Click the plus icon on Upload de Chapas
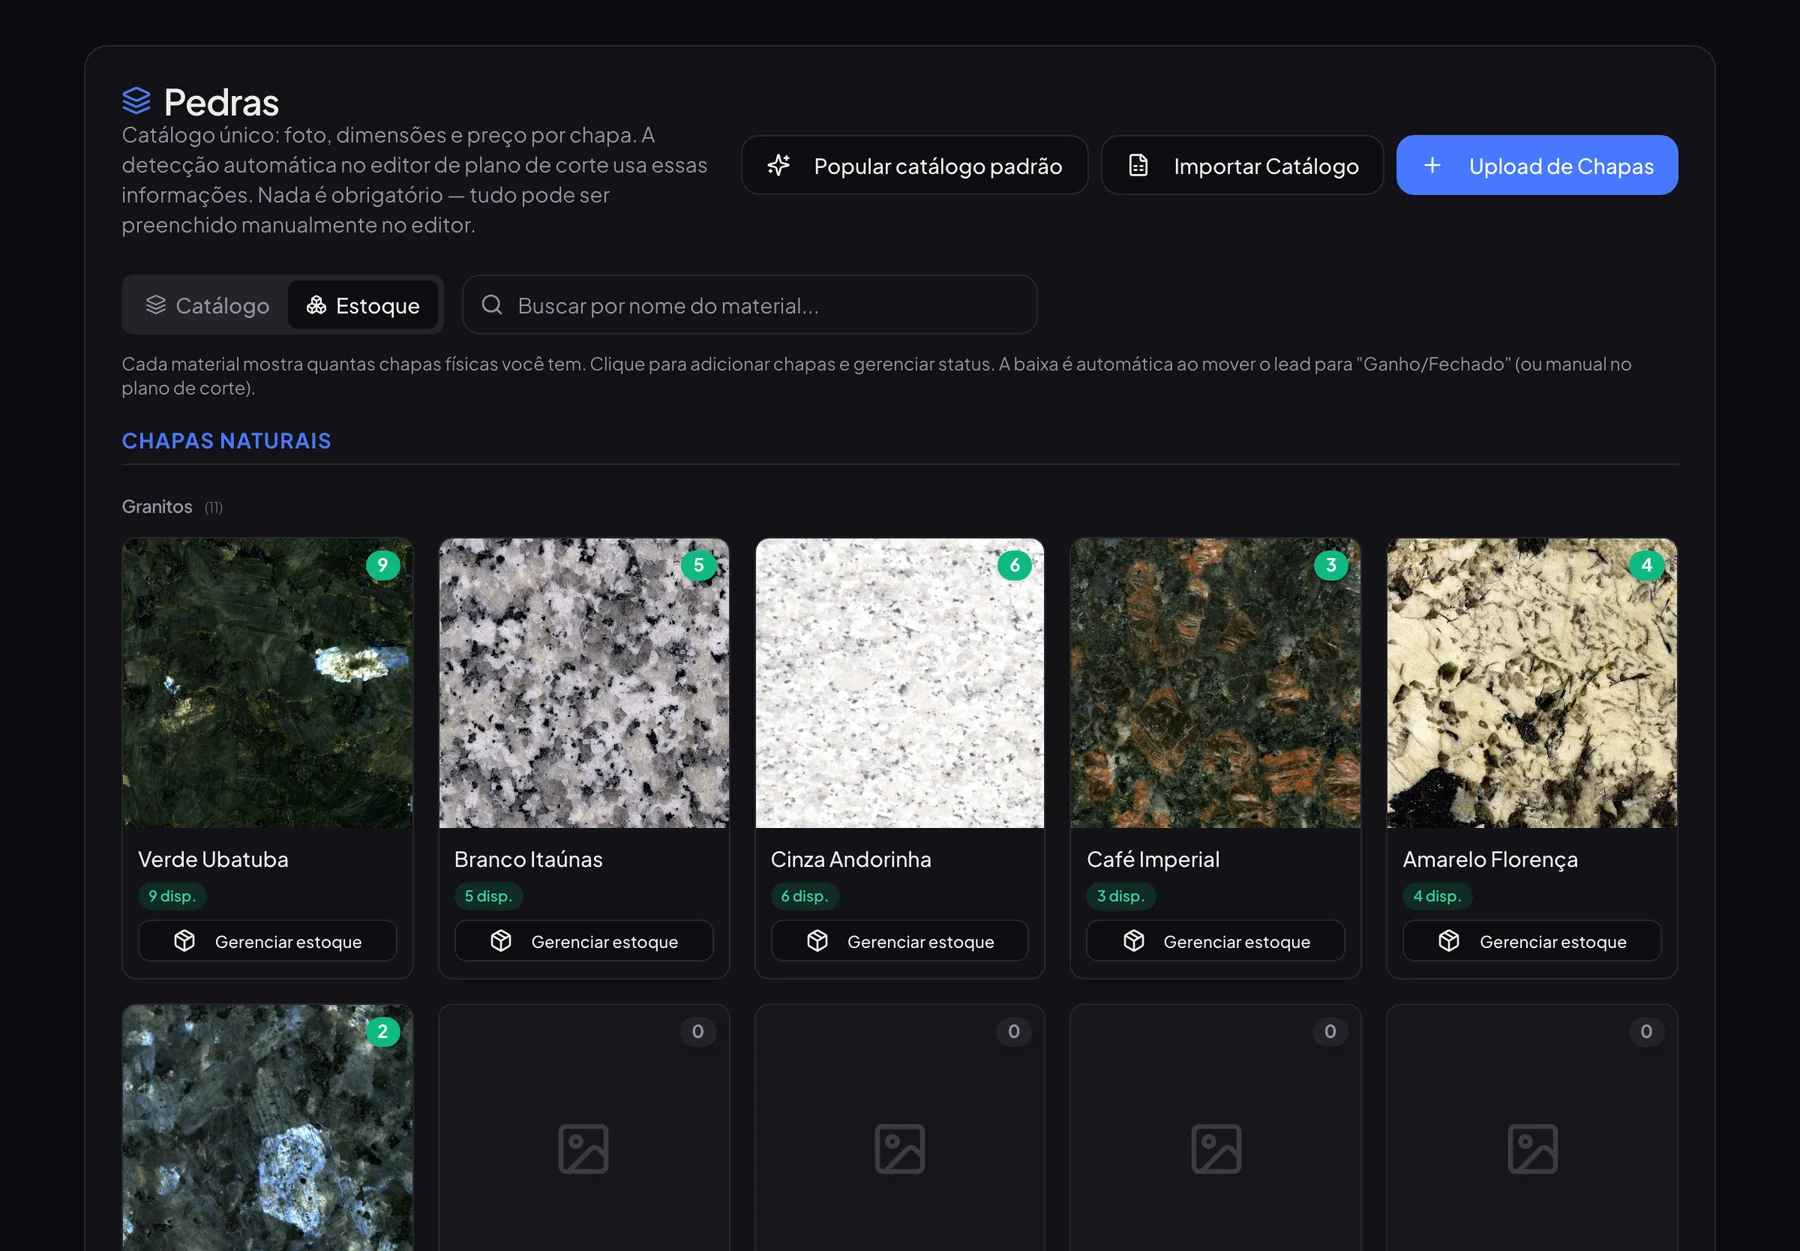Viewport: 1800px width, 1251px height. pyautogui.click(x=1432, y=165)
